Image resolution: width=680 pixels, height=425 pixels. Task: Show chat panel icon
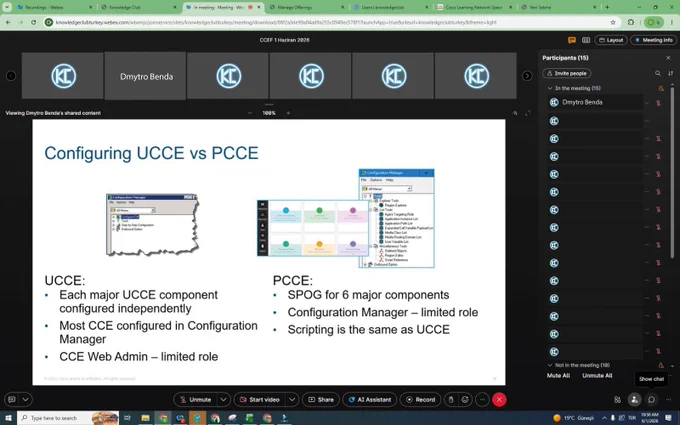coord(651,399)
